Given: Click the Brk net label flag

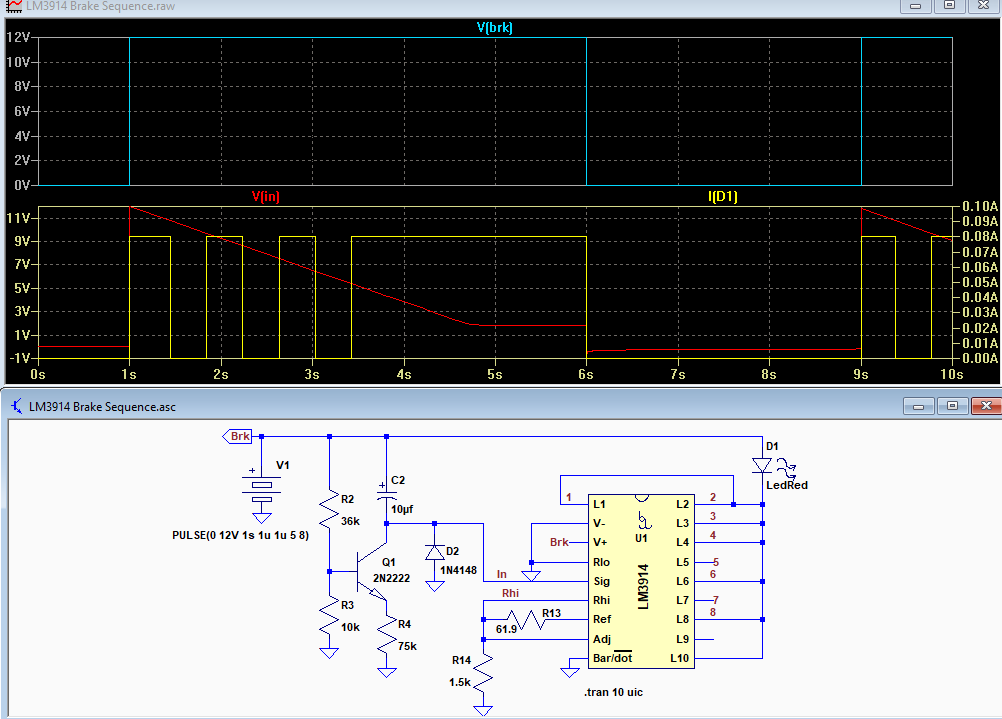Looking at the screenshot, I should [237, 436].
